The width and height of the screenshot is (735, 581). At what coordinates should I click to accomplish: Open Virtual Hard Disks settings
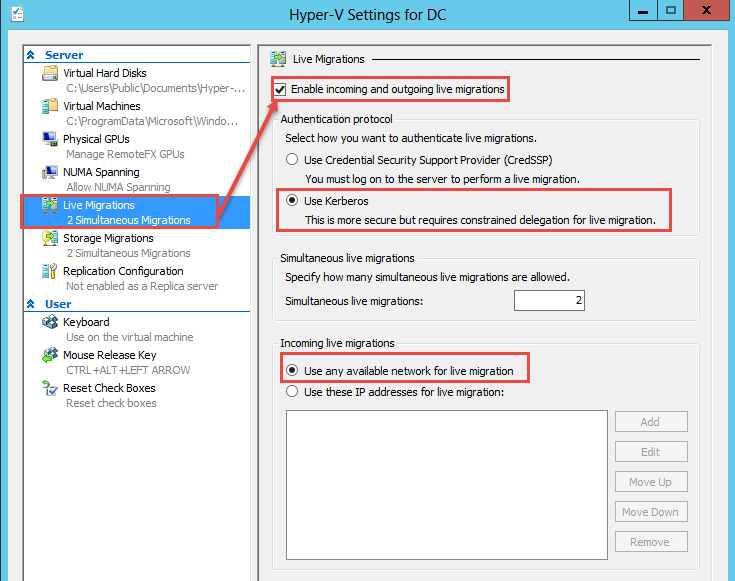point(105,73)
